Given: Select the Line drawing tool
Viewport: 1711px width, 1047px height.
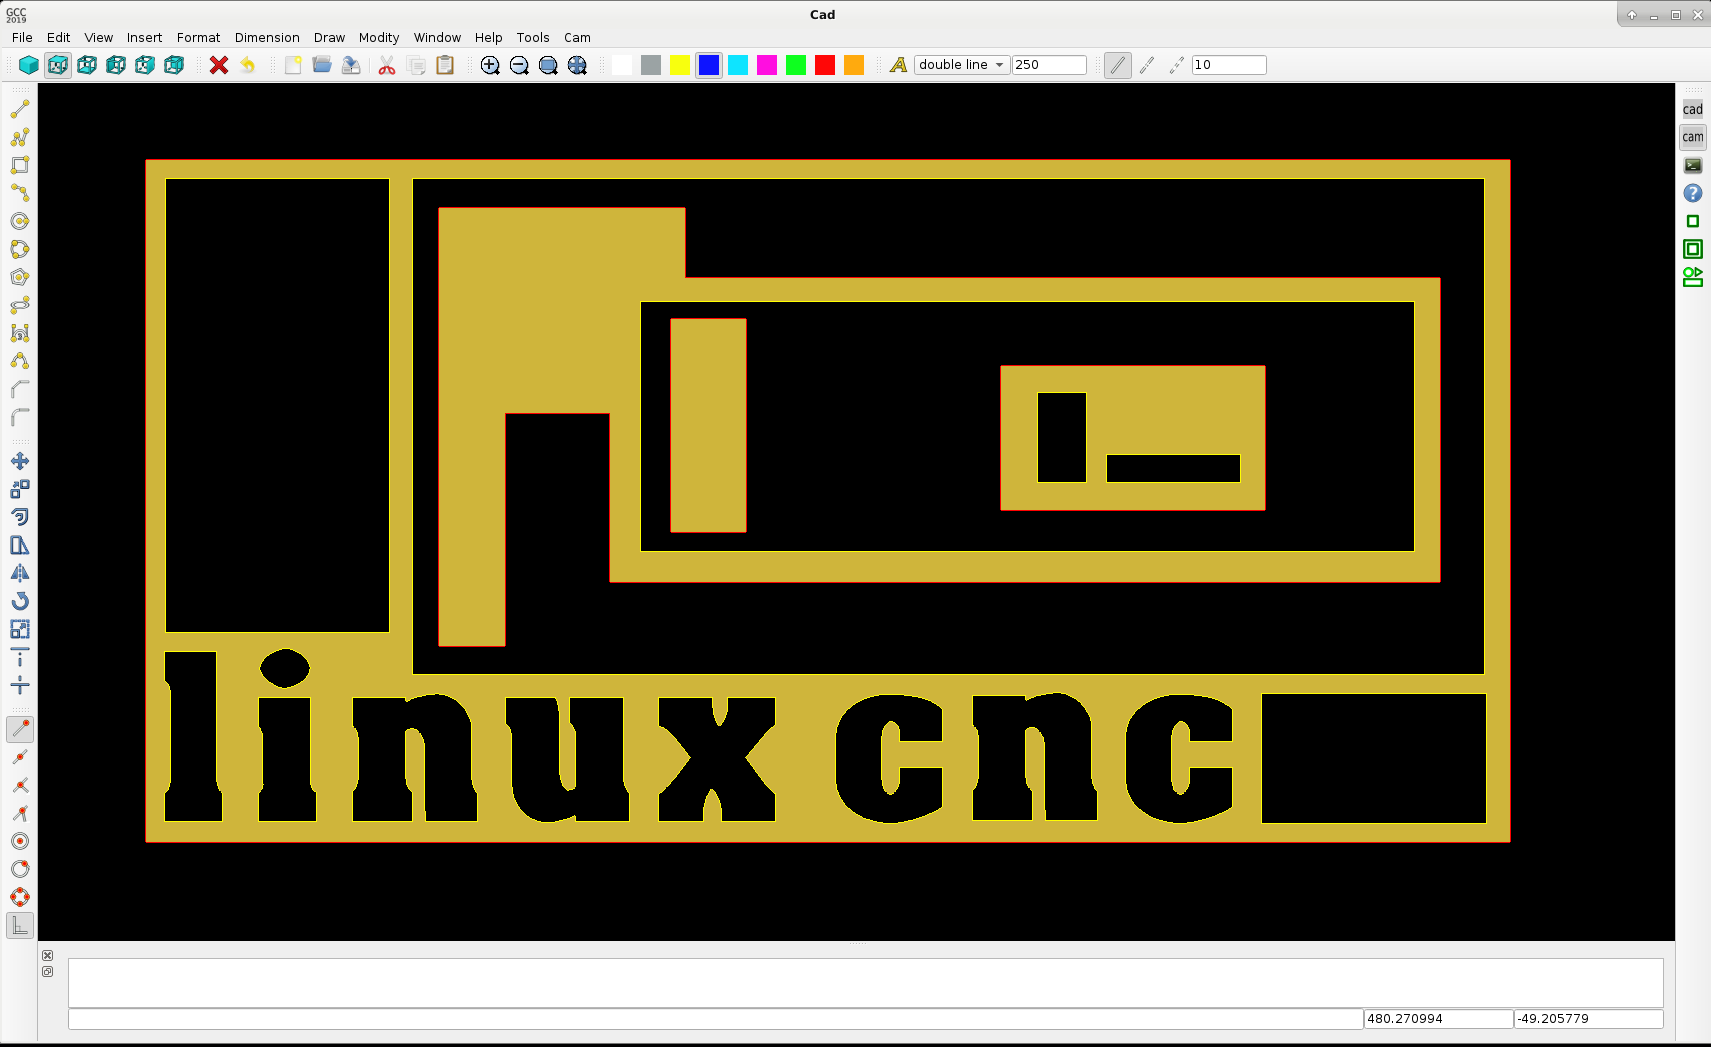Looking at the screenshot, I should coord(20,109).
